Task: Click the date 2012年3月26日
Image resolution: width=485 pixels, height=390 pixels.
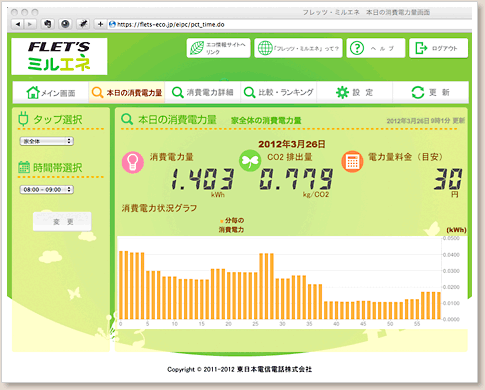Action: pos(292,144)
